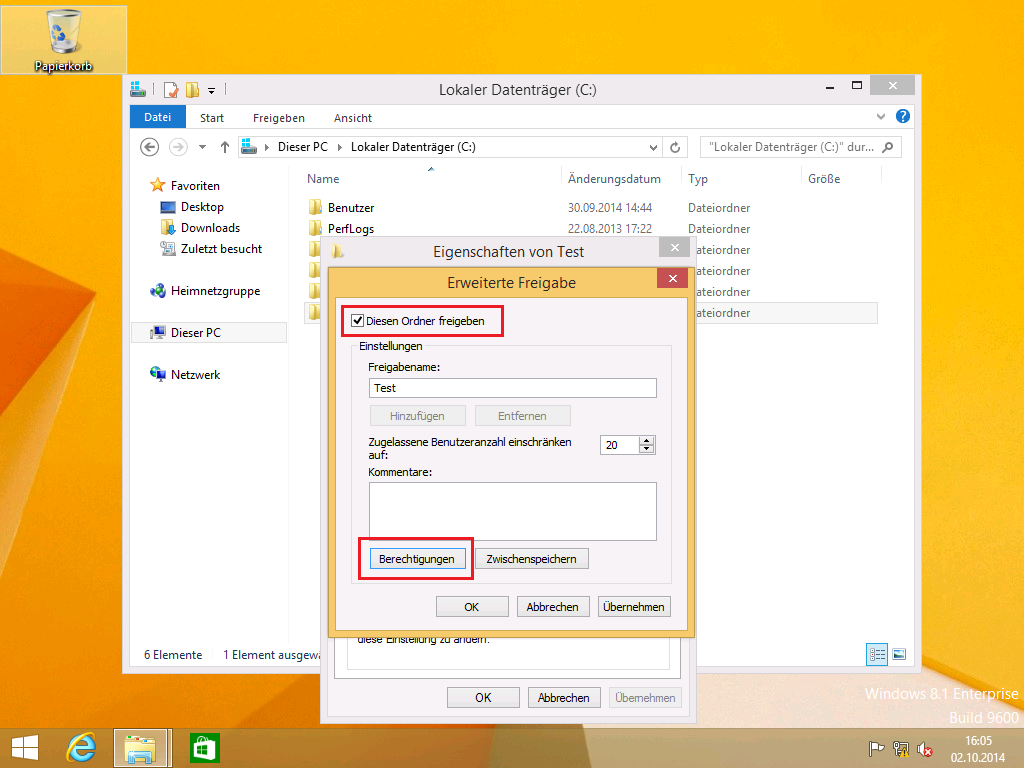Switch to the Freigeben ribbon tab
This screenshot has height=768, width=1024.
point(279,118)
